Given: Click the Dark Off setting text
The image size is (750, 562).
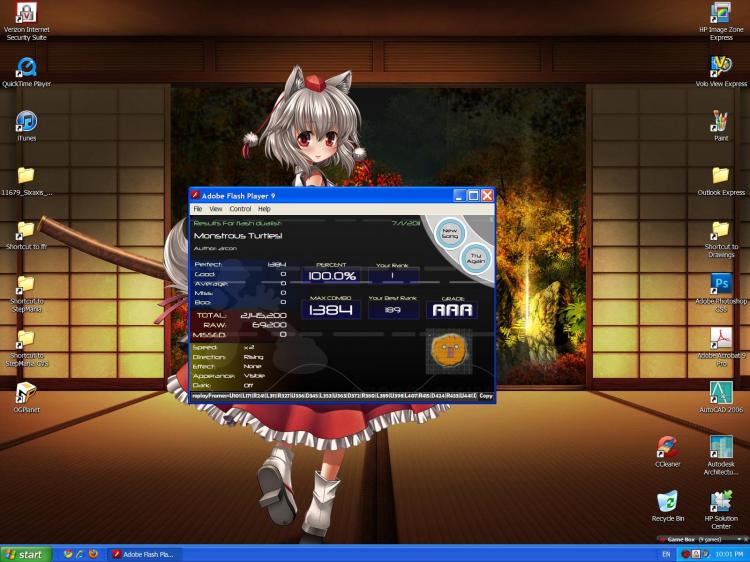Looking at the screenshot, I should pos(223,385).
